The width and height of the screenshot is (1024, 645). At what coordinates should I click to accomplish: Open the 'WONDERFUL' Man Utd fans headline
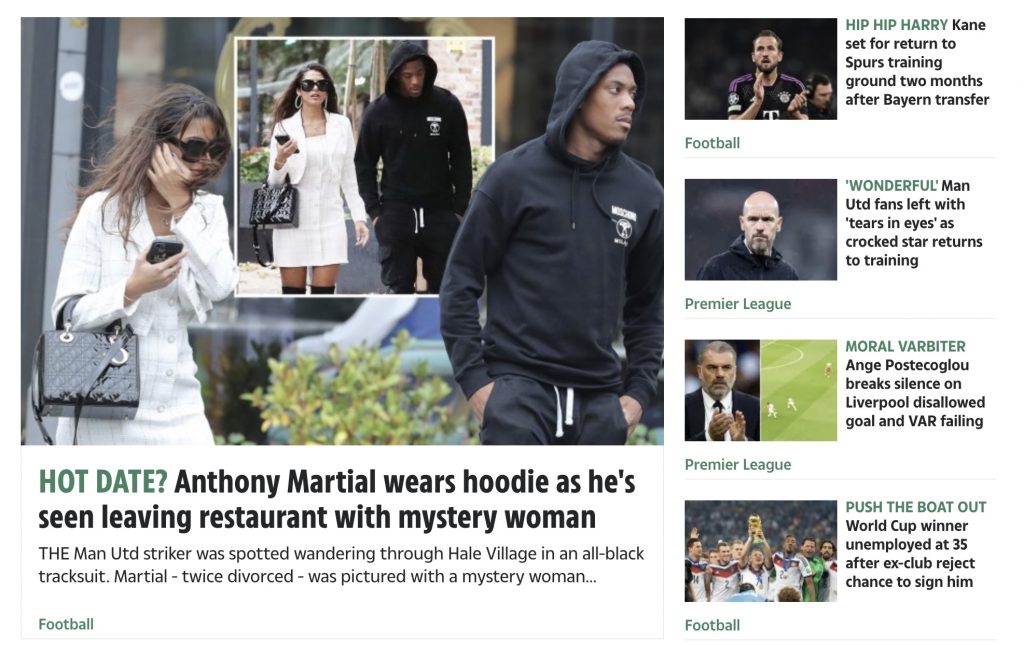coord(914,223)
